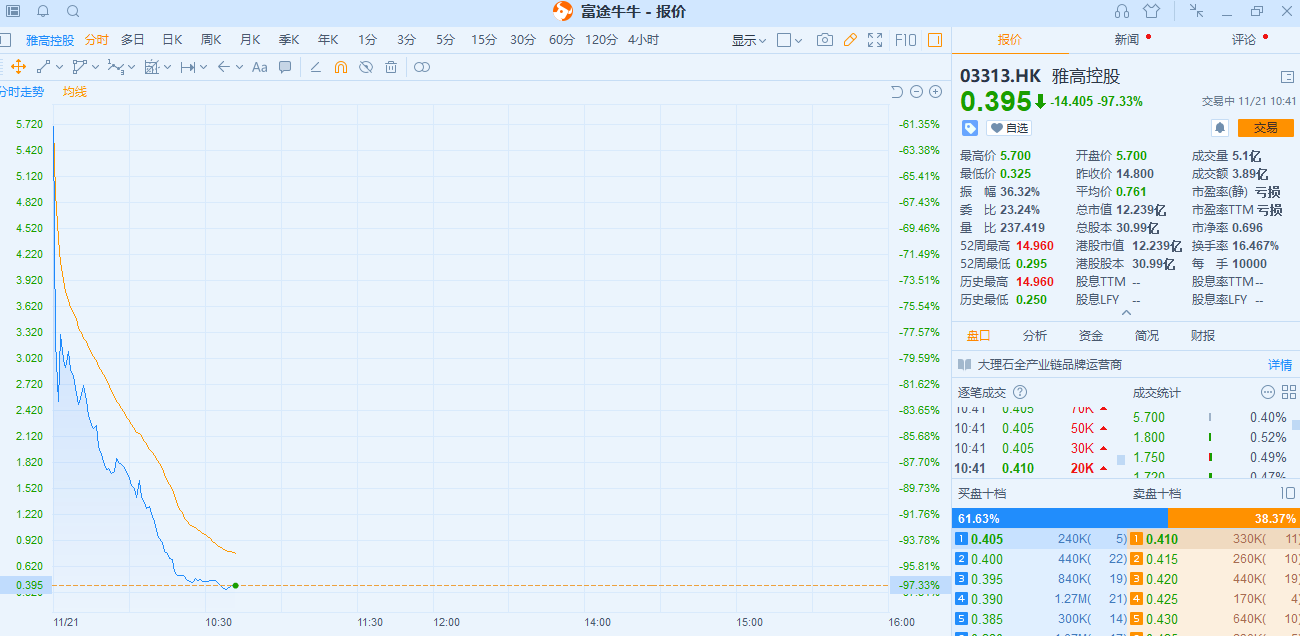Image resolution: width=1300 pixels, height=636 pixels.
Task: Add a comment bubble annotation
Action: pyautogui.click(x=285, y=67)
